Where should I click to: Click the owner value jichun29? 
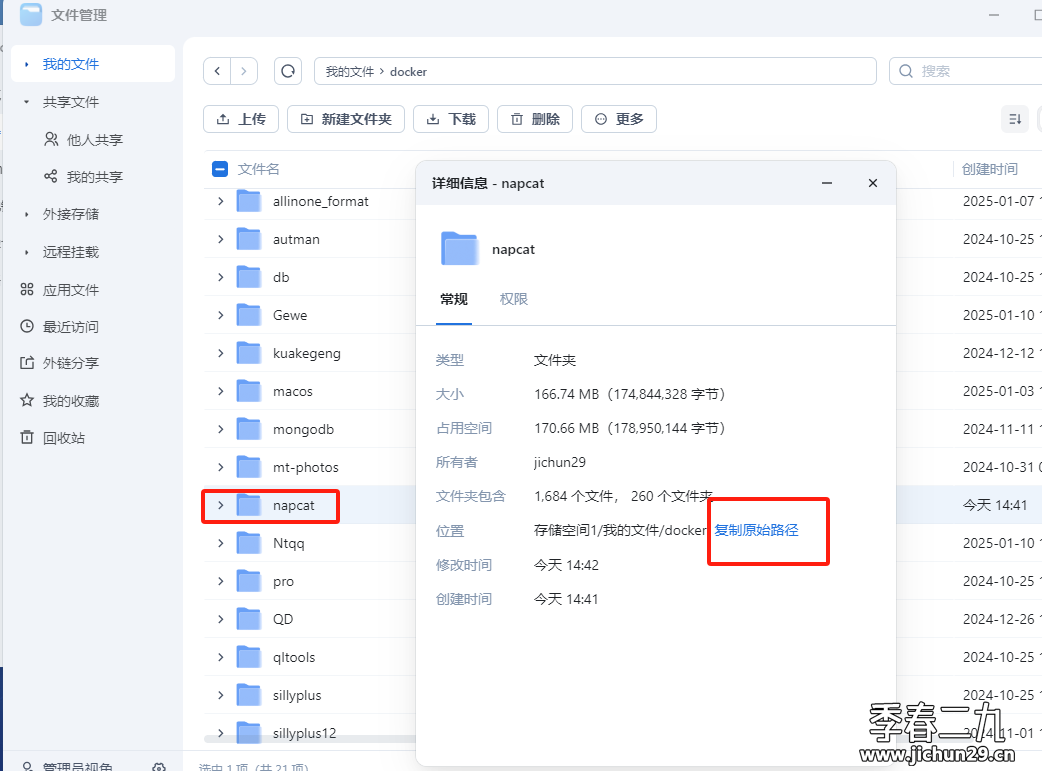(560, 462)
